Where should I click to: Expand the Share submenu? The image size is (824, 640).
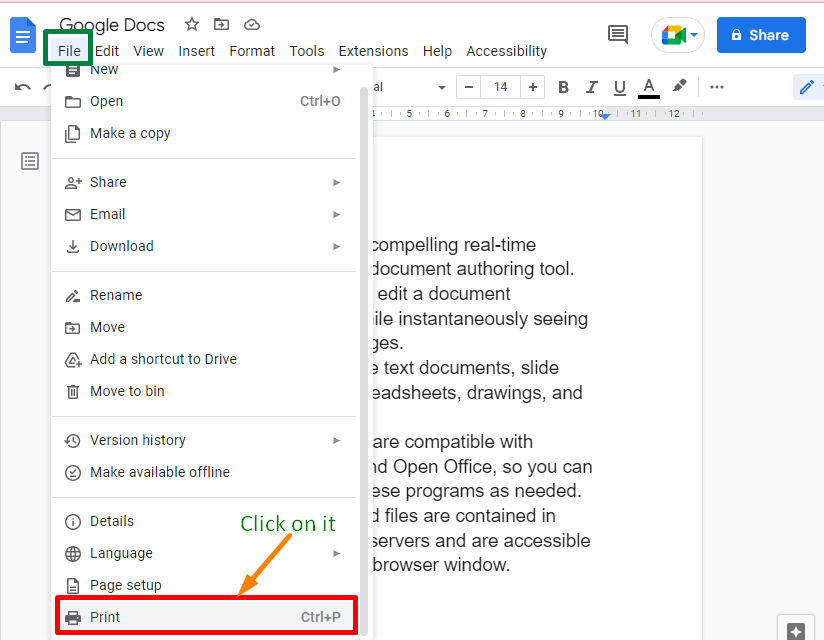coord(205,182)
